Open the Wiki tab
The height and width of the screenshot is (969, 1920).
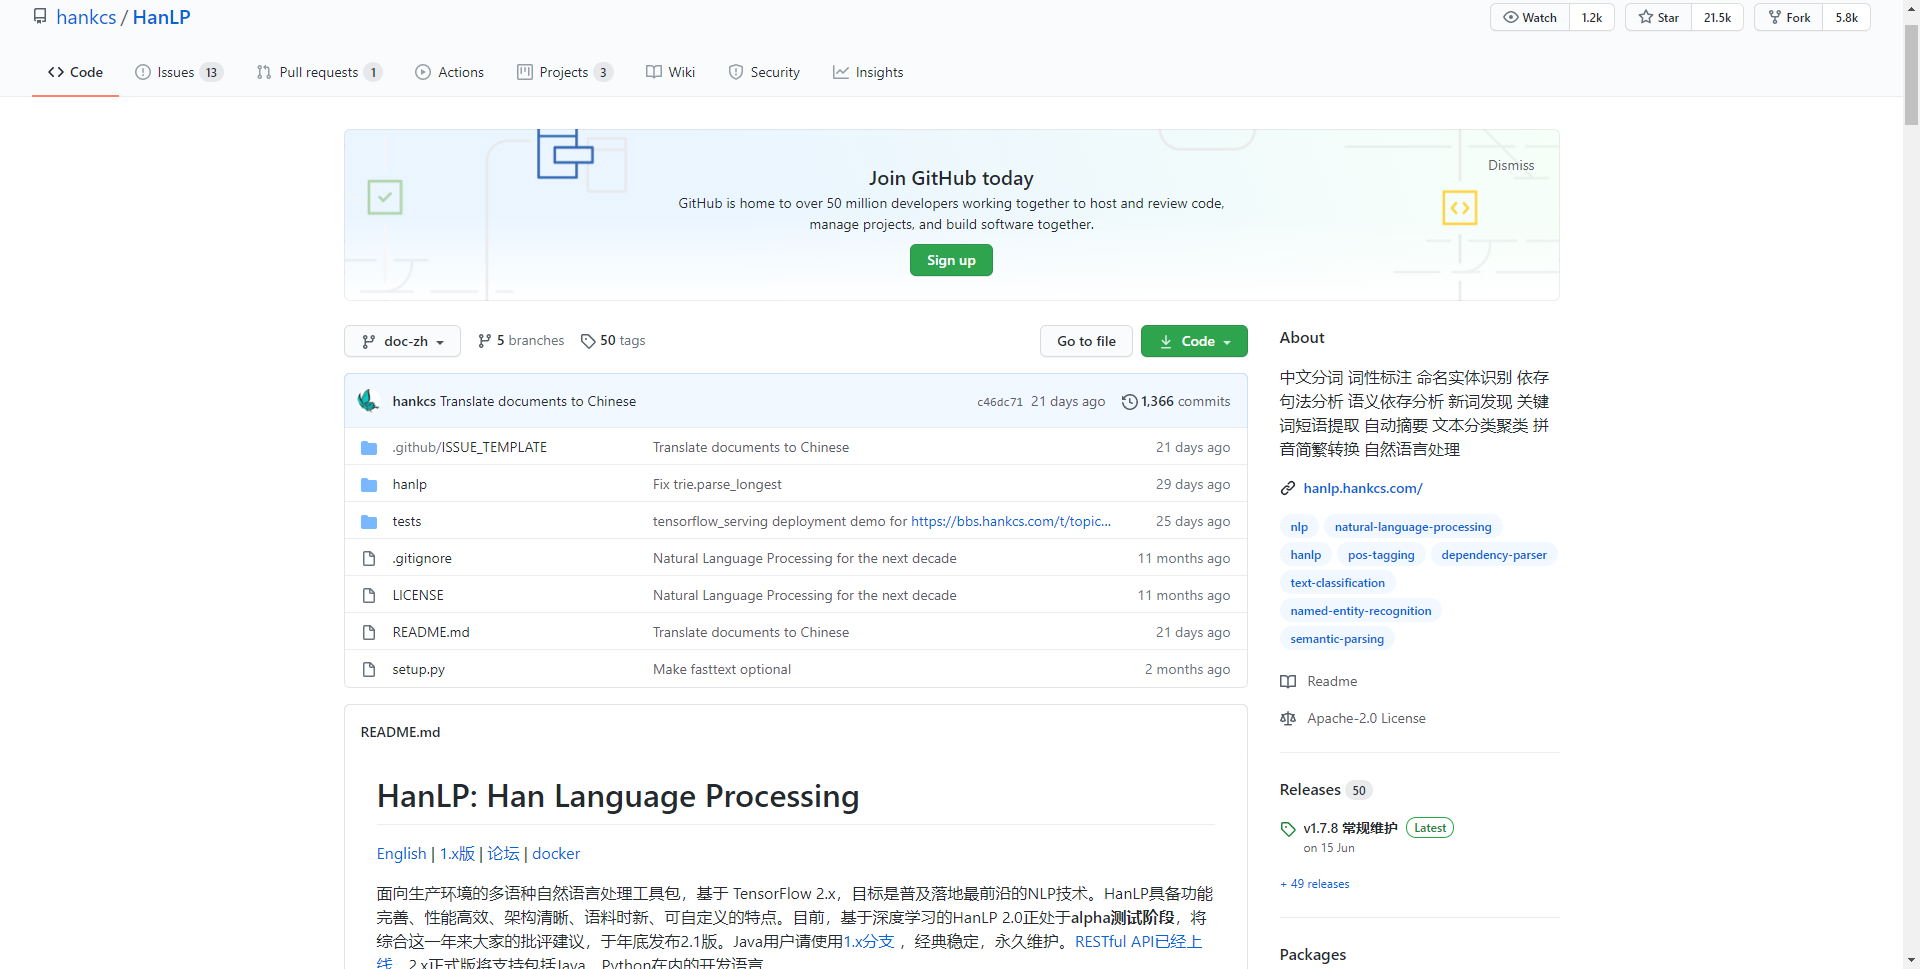pyautogui.click(x=670, y=72)
